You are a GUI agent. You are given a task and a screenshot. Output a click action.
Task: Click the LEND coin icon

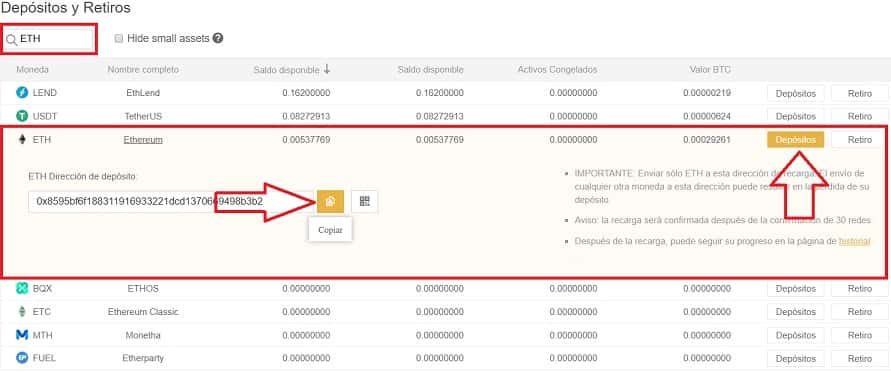click(x=22, y=93)
